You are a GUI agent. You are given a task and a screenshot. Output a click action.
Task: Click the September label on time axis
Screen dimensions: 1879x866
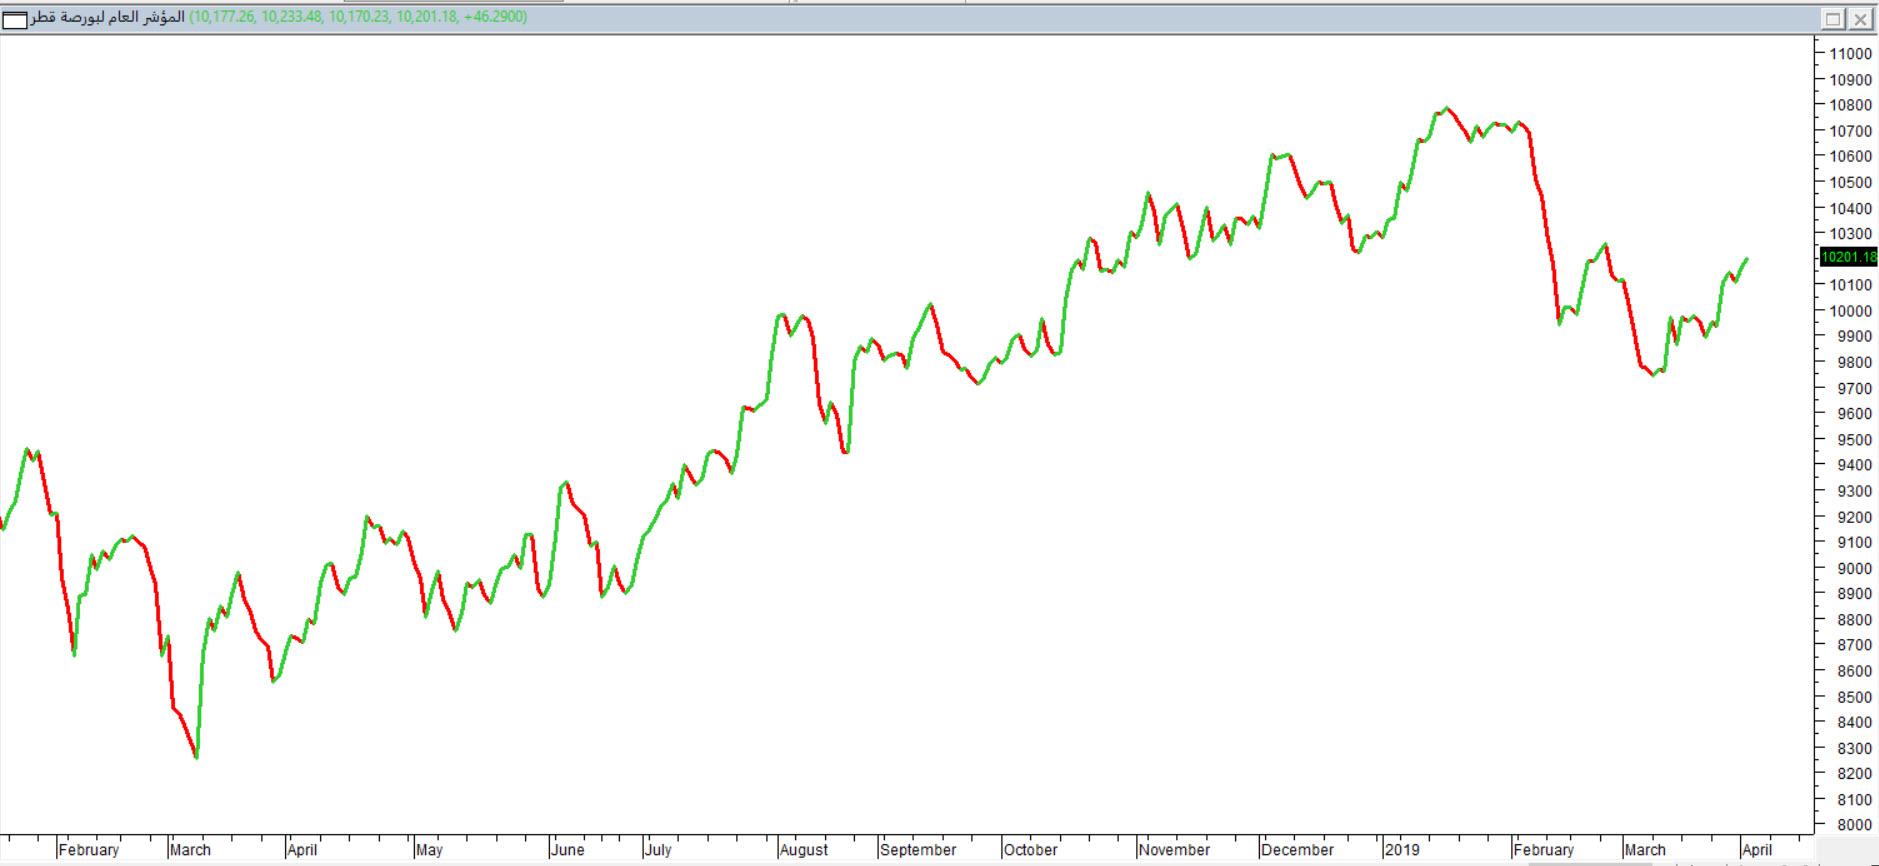(918, 850)
